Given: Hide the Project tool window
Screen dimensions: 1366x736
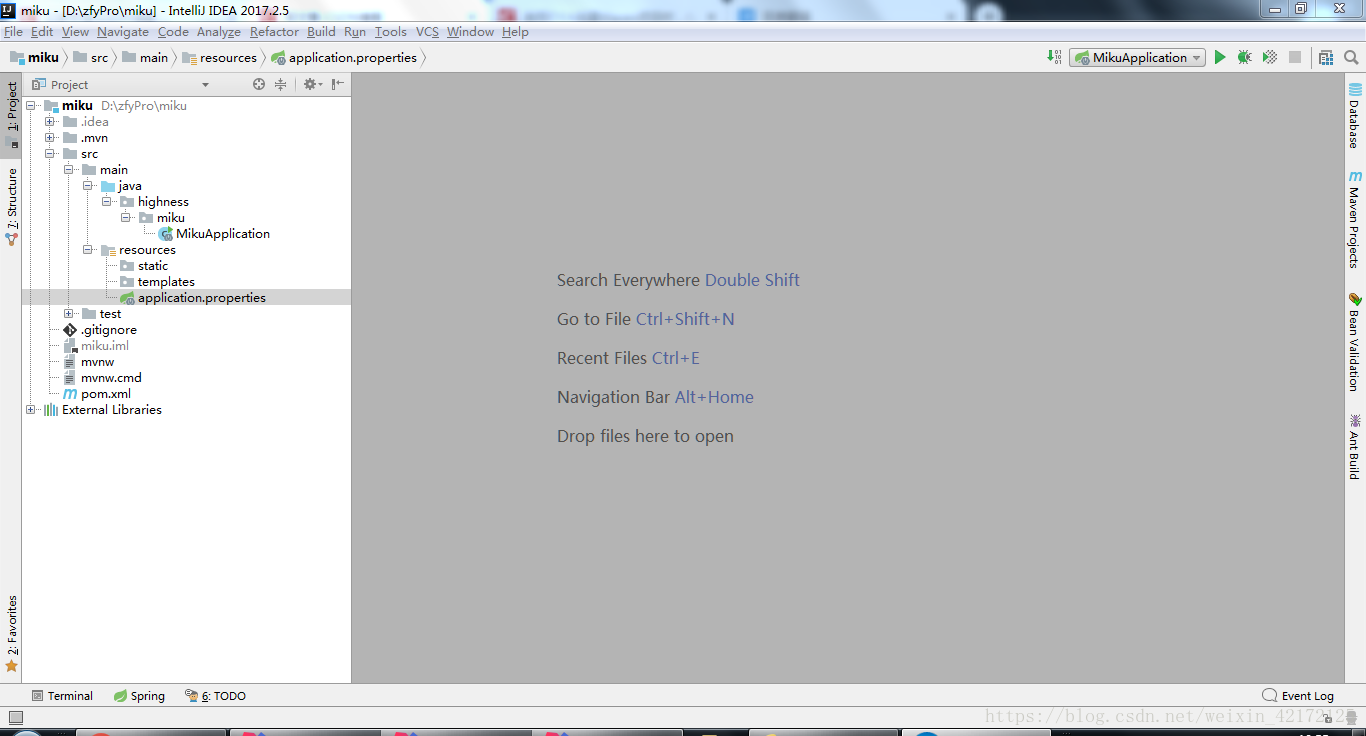Looking at the screenshot, I should 338,85.
